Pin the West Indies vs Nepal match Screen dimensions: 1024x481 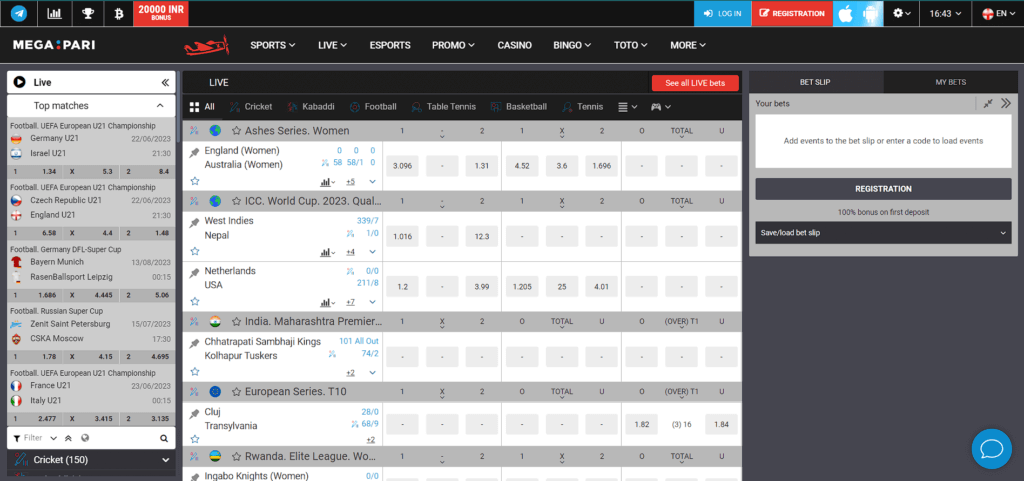[x=195, y=222]
